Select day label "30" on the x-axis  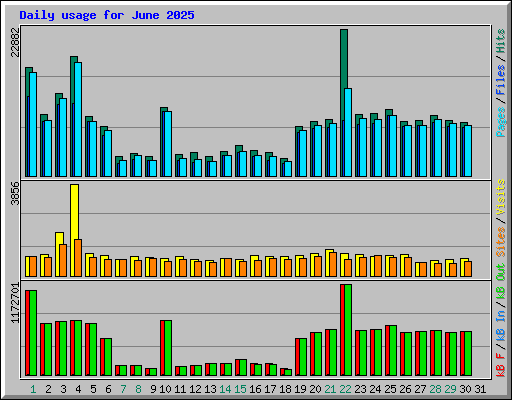(x=465, y=389)
